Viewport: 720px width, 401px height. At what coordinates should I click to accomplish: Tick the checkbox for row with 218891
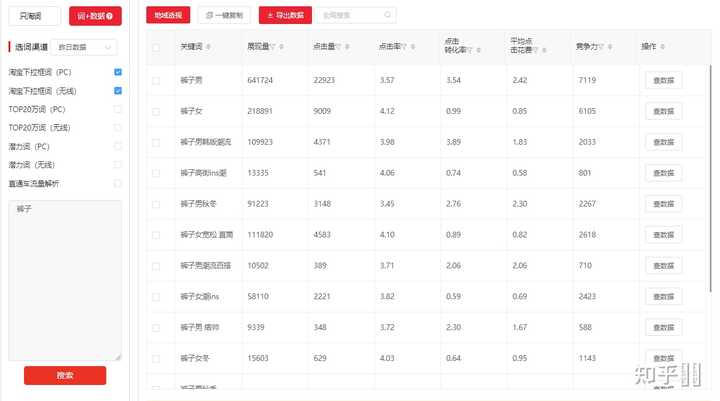pyautogui.click(x=156, y=112)
